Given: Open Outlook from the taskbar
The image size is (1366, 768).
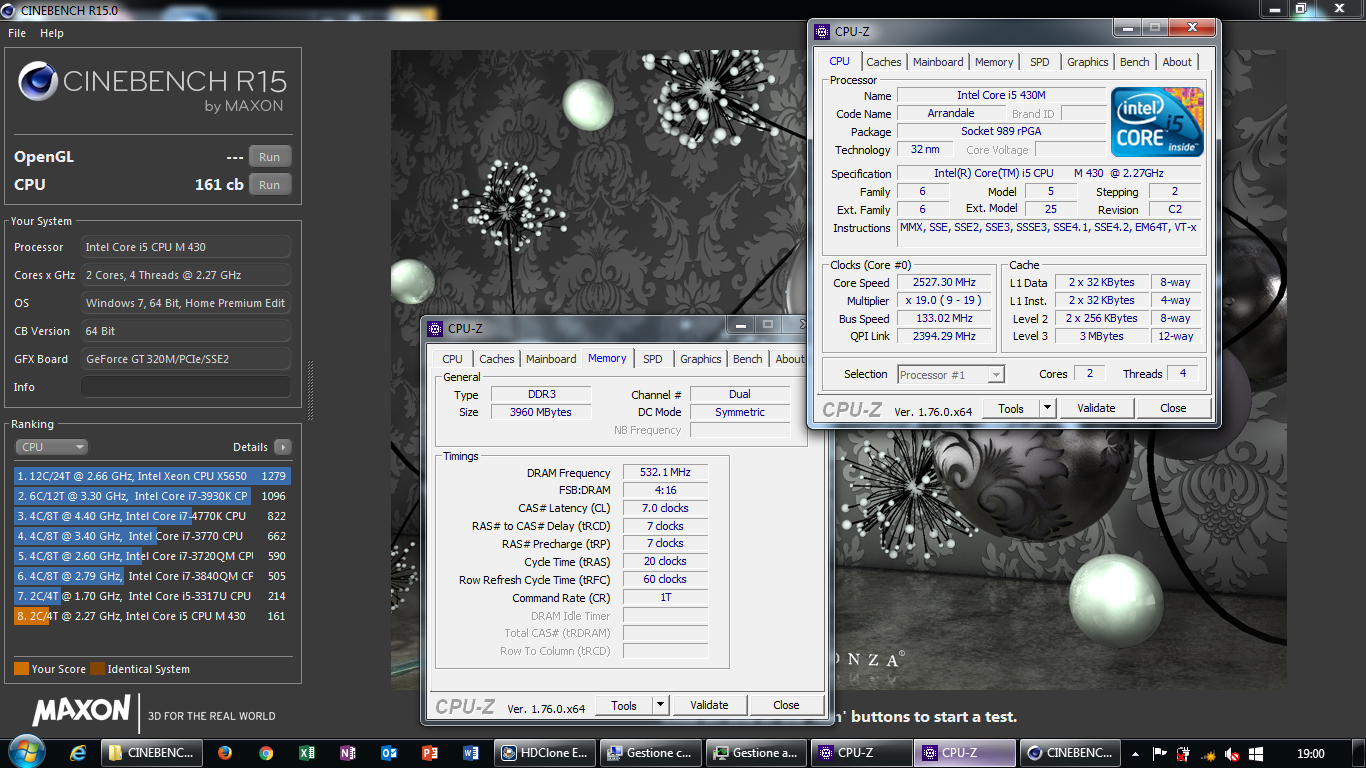Looking at the screenshot, I should [x=389, y=753].
